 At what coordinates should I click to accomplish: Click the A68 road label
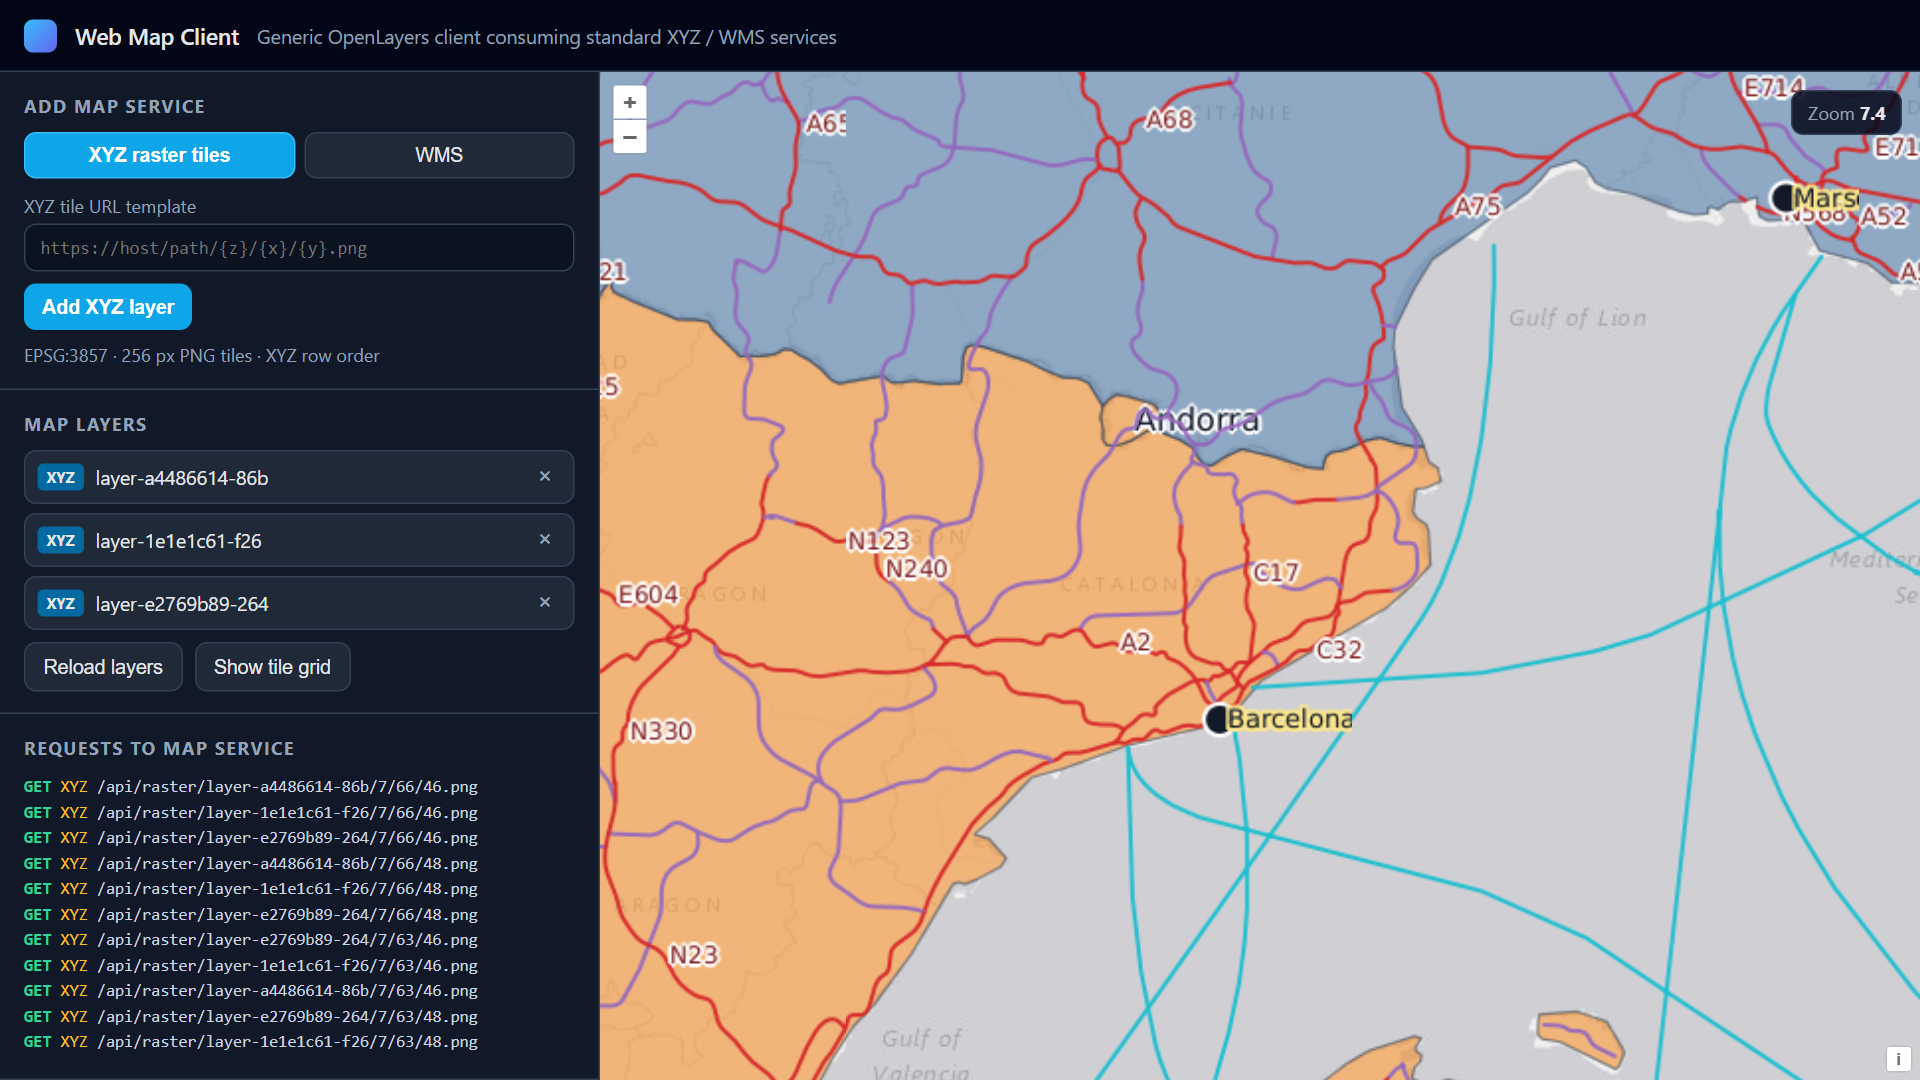click(1169, 120)
